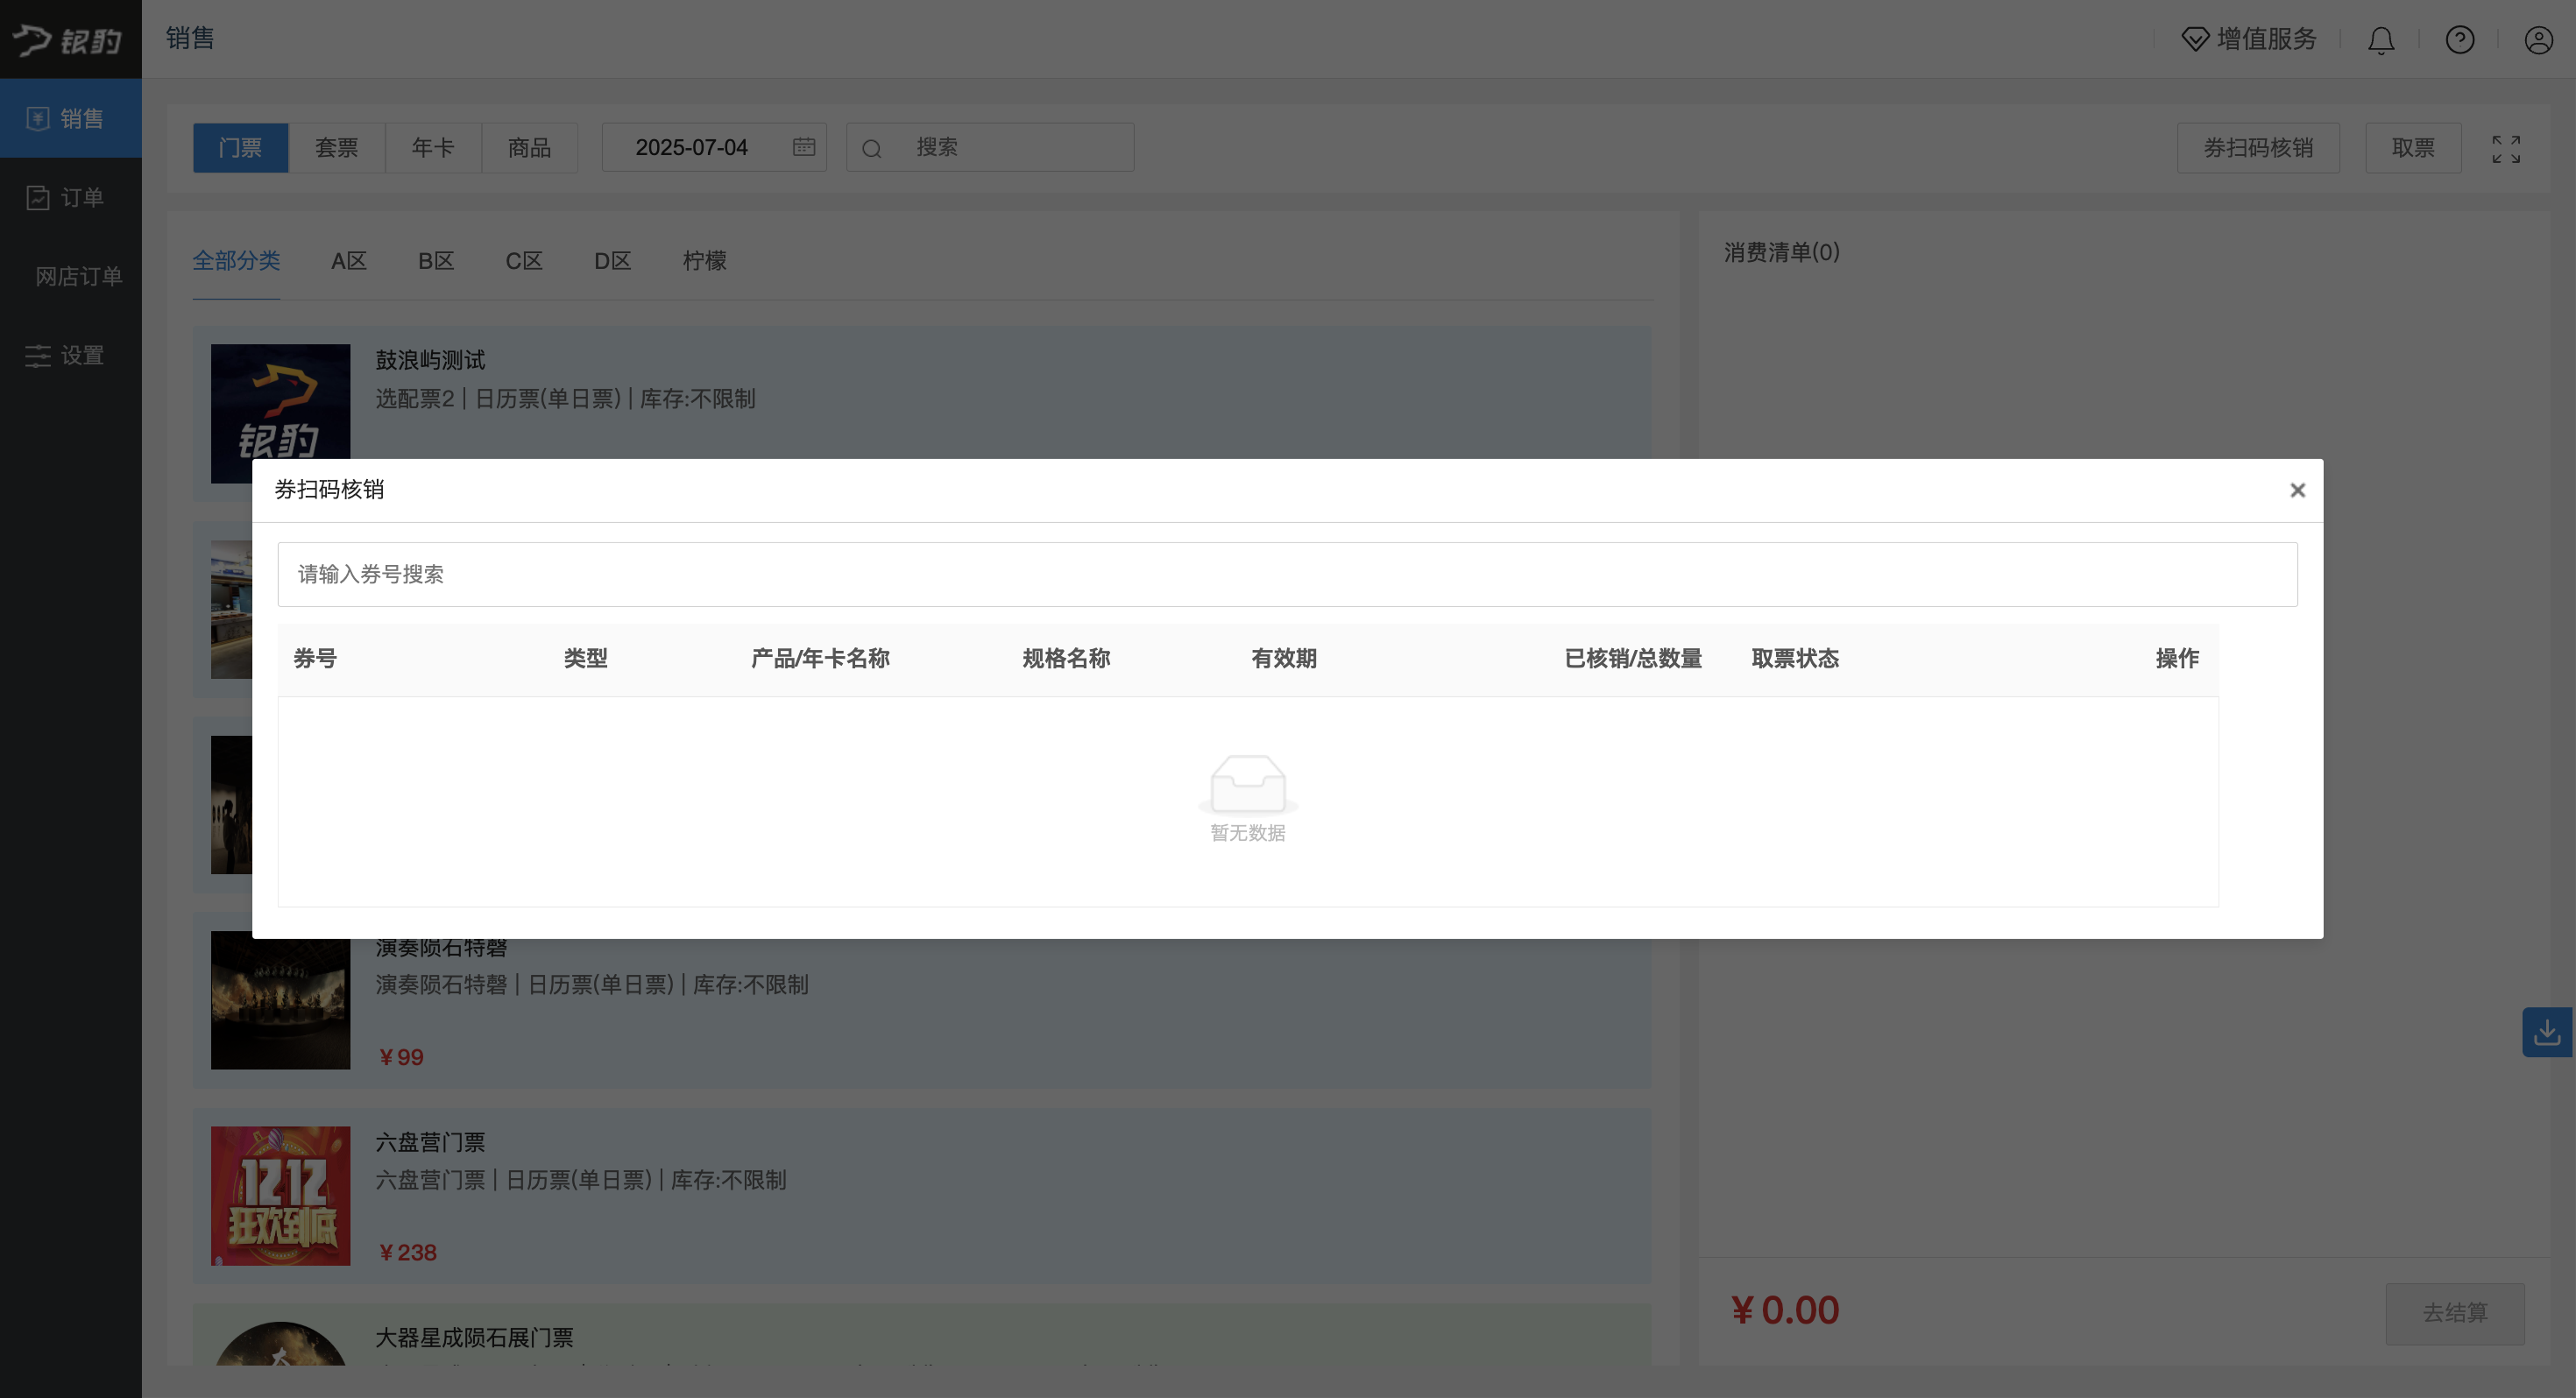This screenshot has width=2576, height=1398.
Task: Click the calendar icon in date field
Action: [x=804, y=147]
